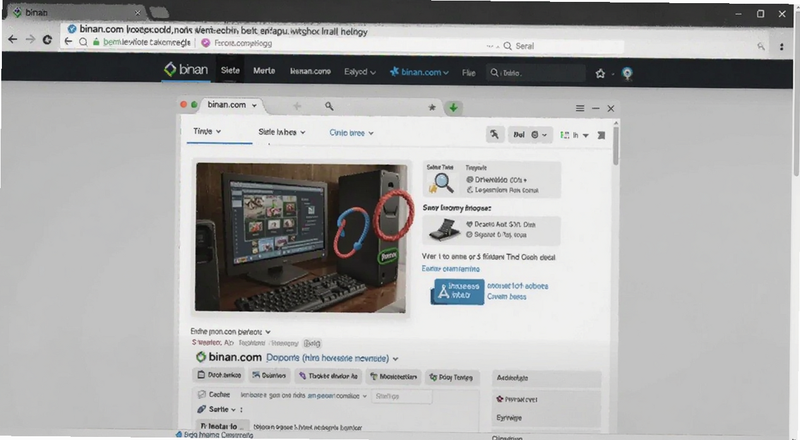Click the site header search field
Screen dimensions: 800x440
tap(536, 73)
